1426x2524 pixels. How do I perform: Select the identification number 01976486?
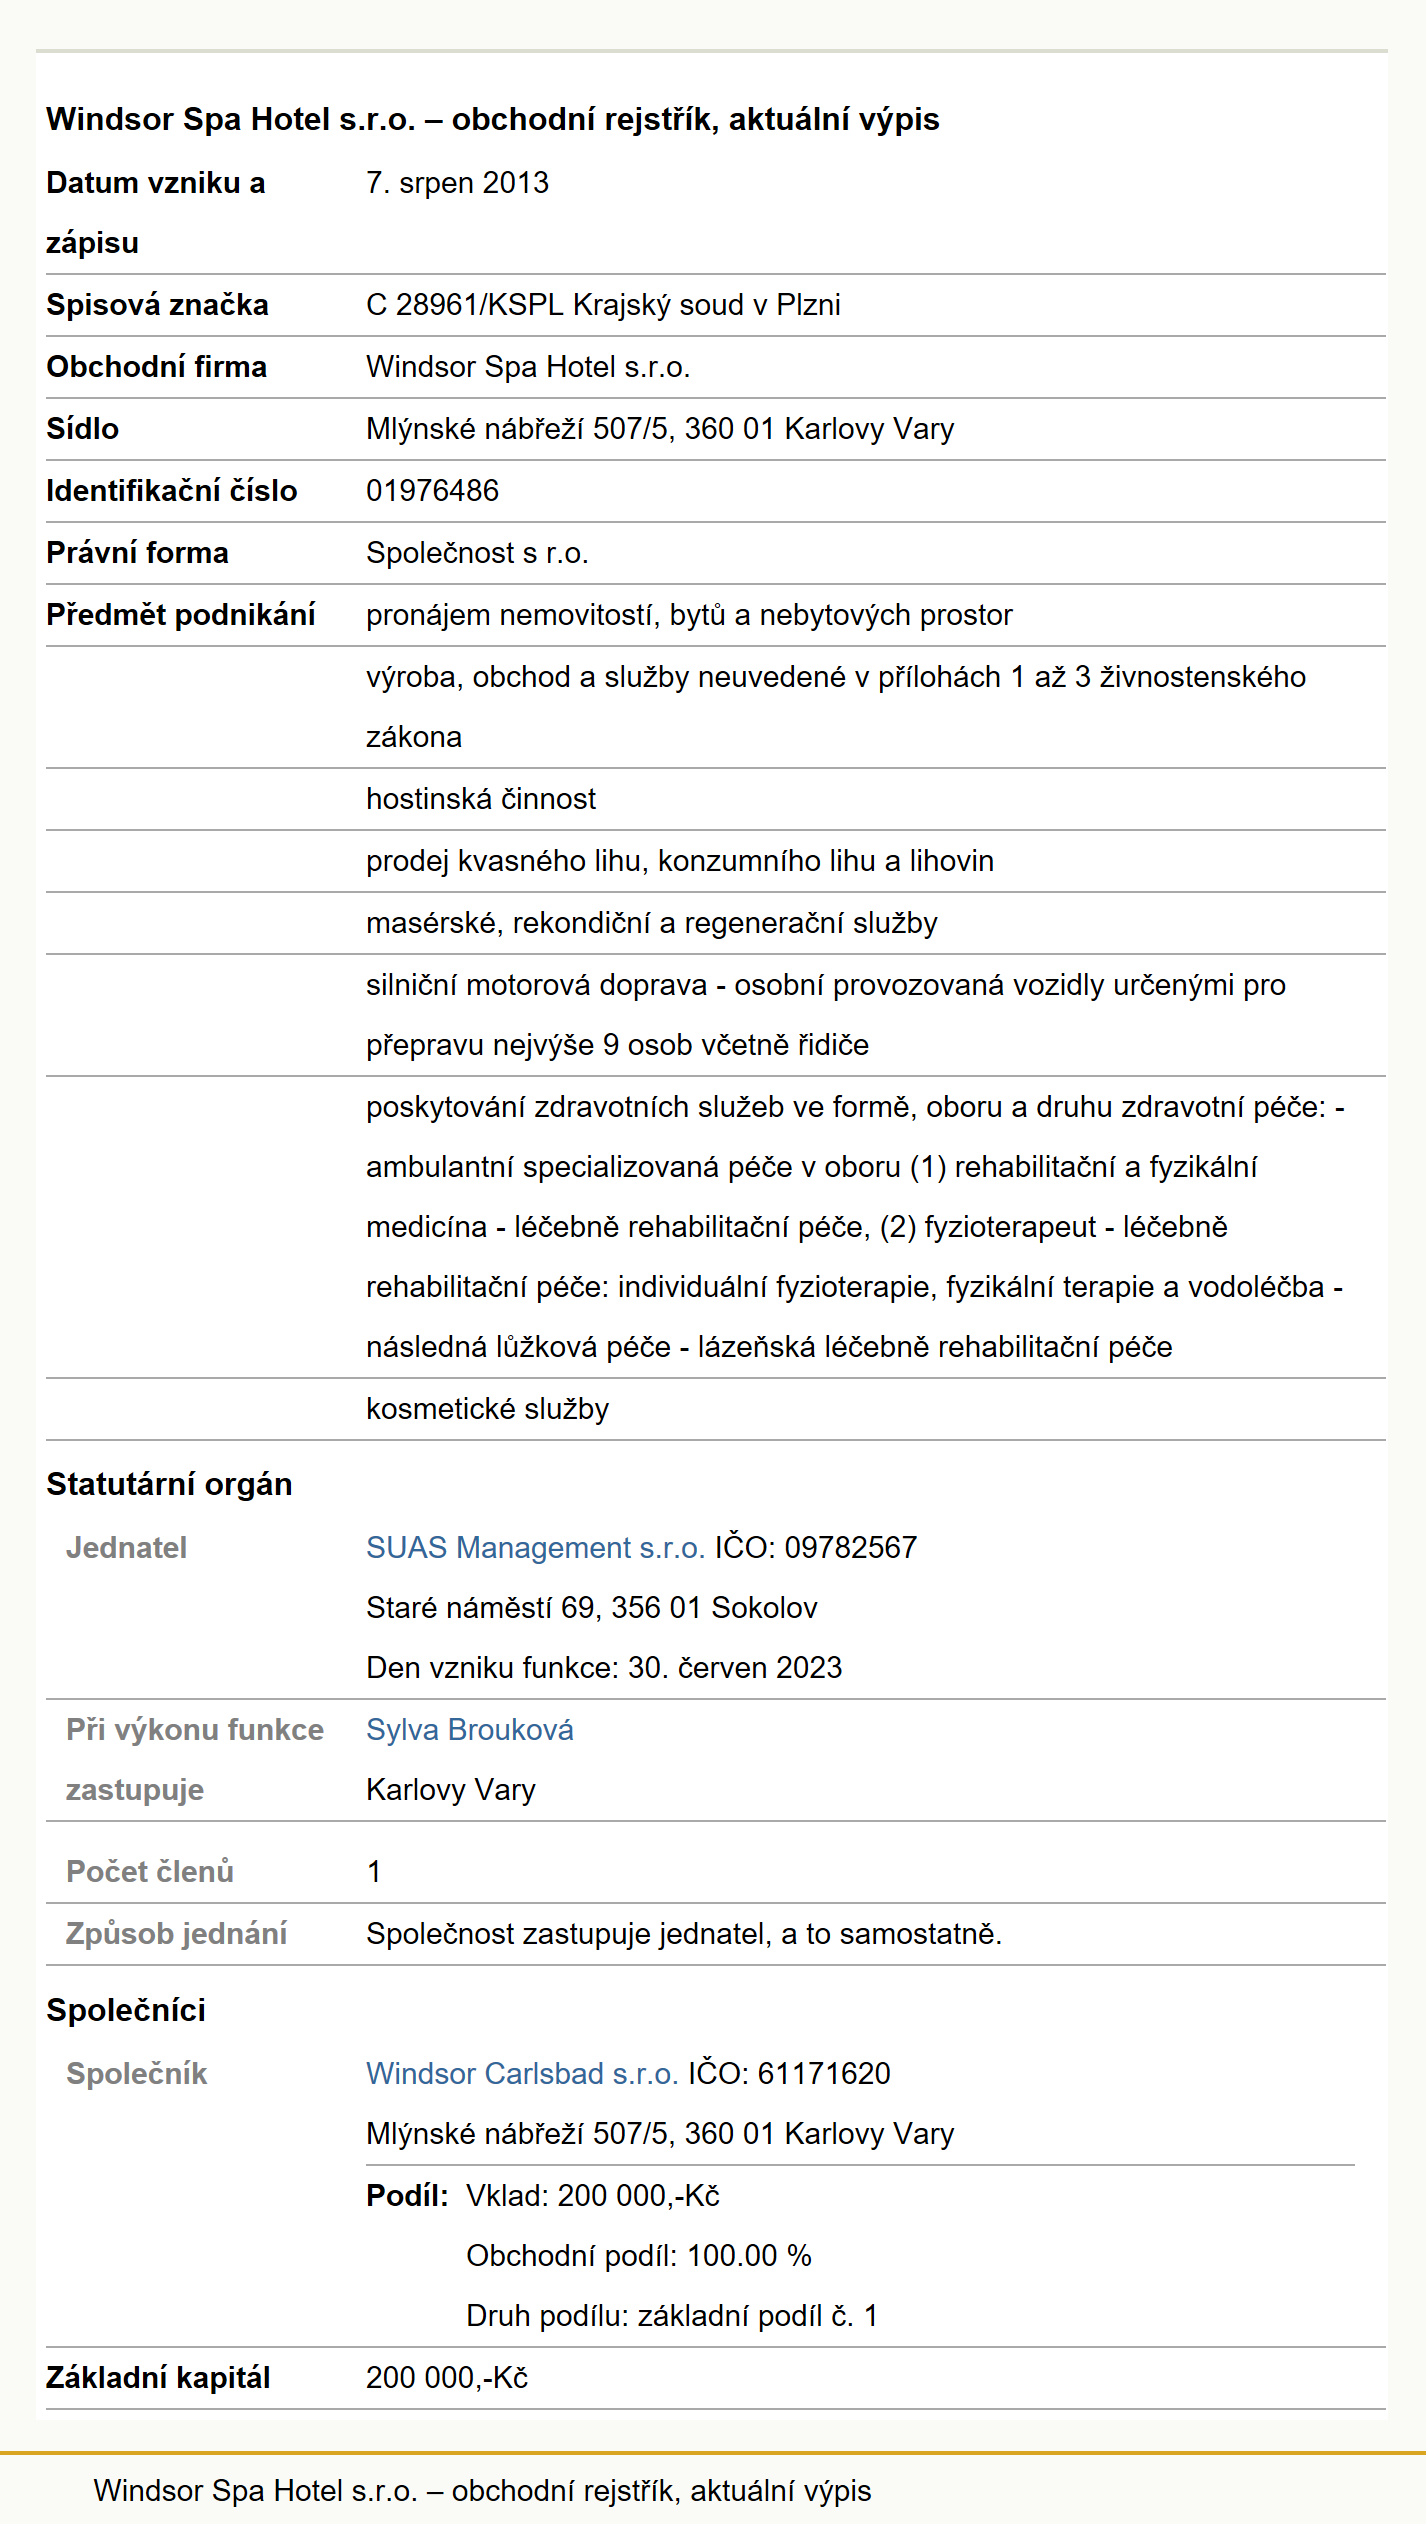tap(432, 490)
